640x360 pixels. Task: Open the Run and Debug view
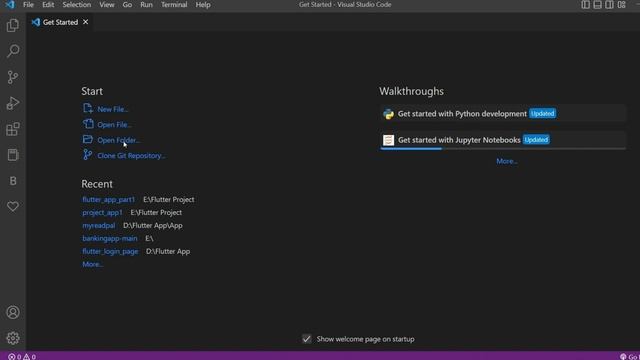coord(13,103)
